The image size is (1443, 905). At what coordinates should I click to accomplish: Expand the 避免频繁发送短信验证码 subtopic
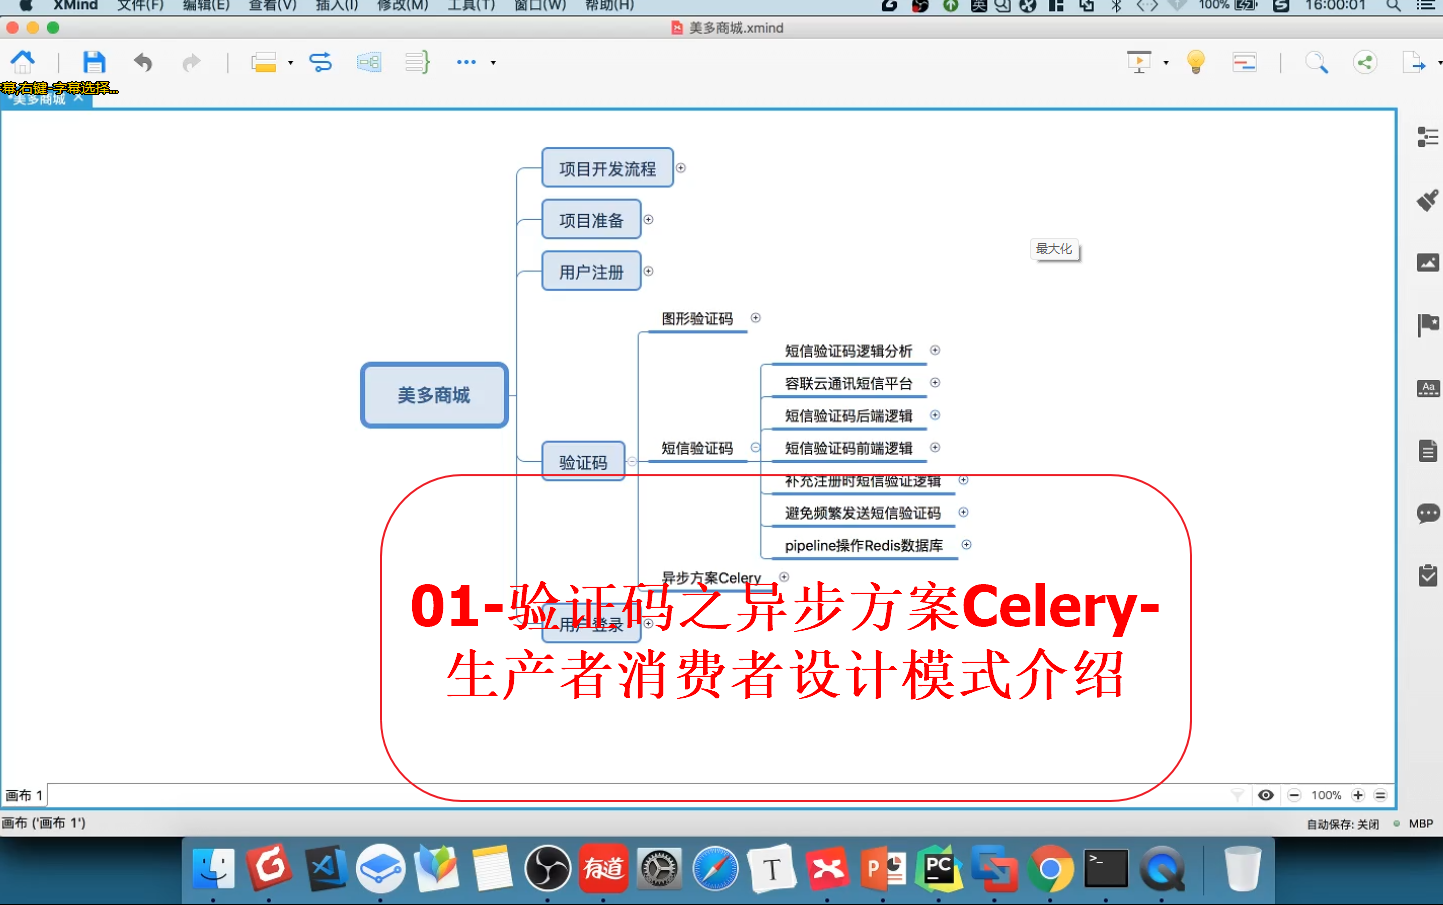963,512
